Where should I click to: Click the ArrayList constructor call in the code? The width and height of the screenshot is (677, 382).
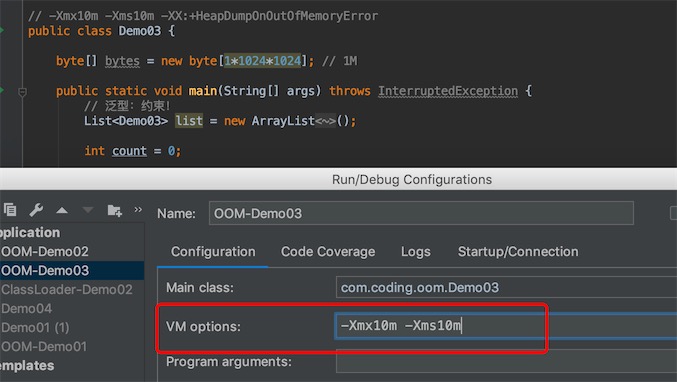pos(283,121)
